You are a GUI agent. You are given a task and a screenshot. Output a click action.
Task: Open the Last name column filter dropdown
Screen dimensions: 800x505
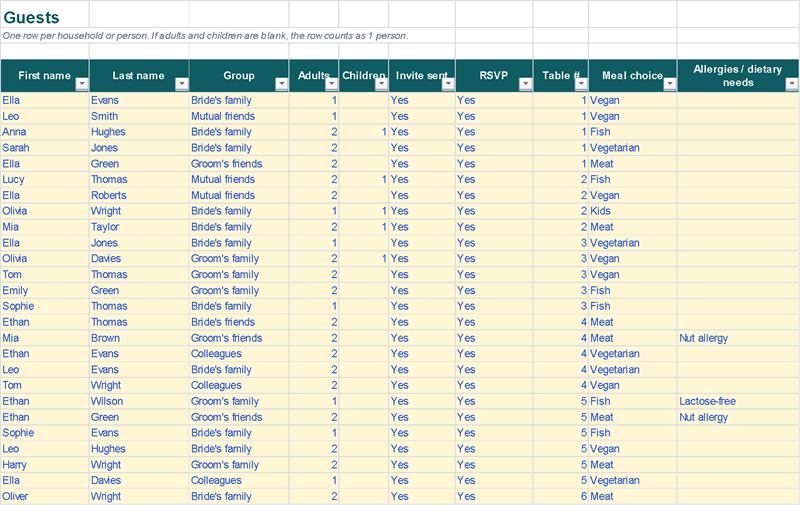click(x=182, y=84)
